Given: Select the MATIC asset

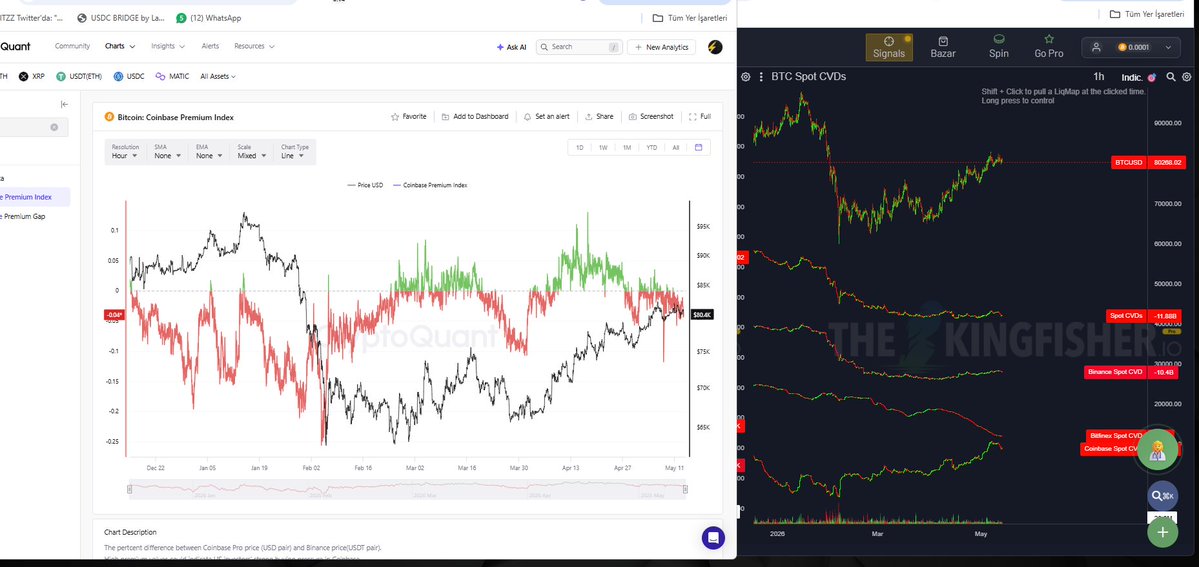Looking at the screenshot, I should click(172, 77).
